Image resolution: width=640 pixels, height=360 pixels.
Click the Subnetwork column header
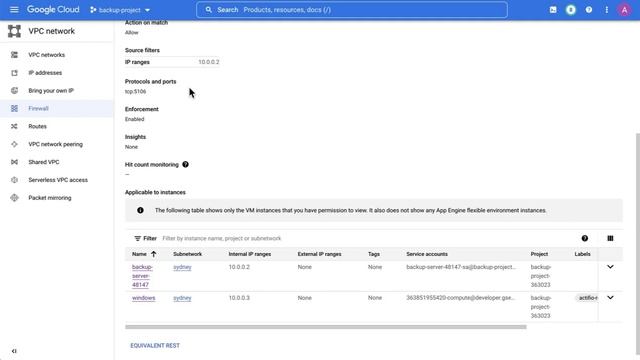tap(187, 254)
